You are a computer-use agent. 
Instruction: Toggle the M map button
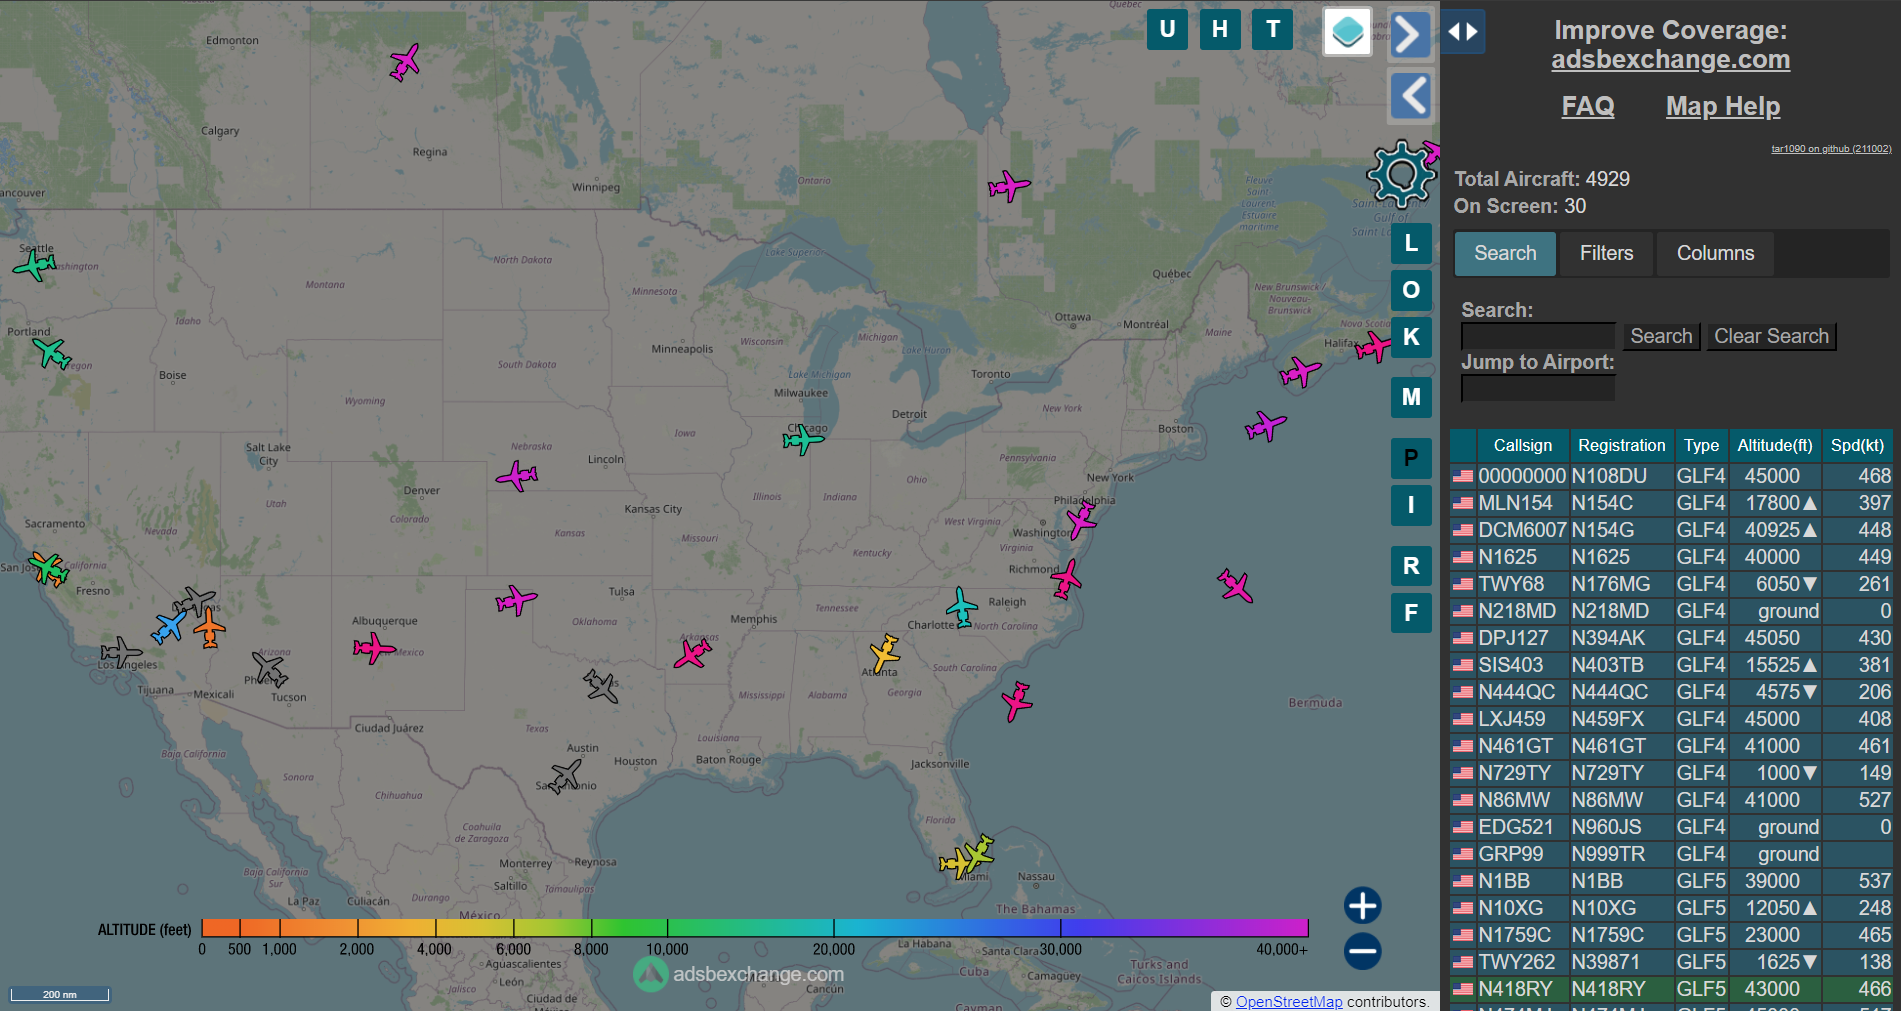point(1411,397)
